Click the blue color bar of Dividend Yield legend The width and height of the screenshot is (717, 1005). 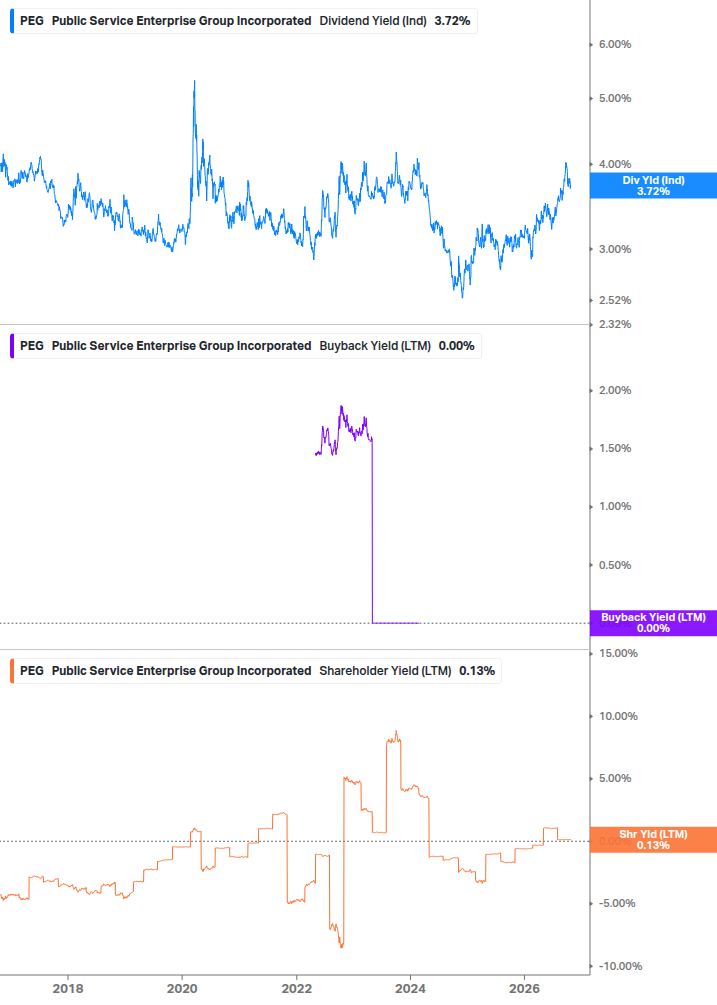[12, 21]
